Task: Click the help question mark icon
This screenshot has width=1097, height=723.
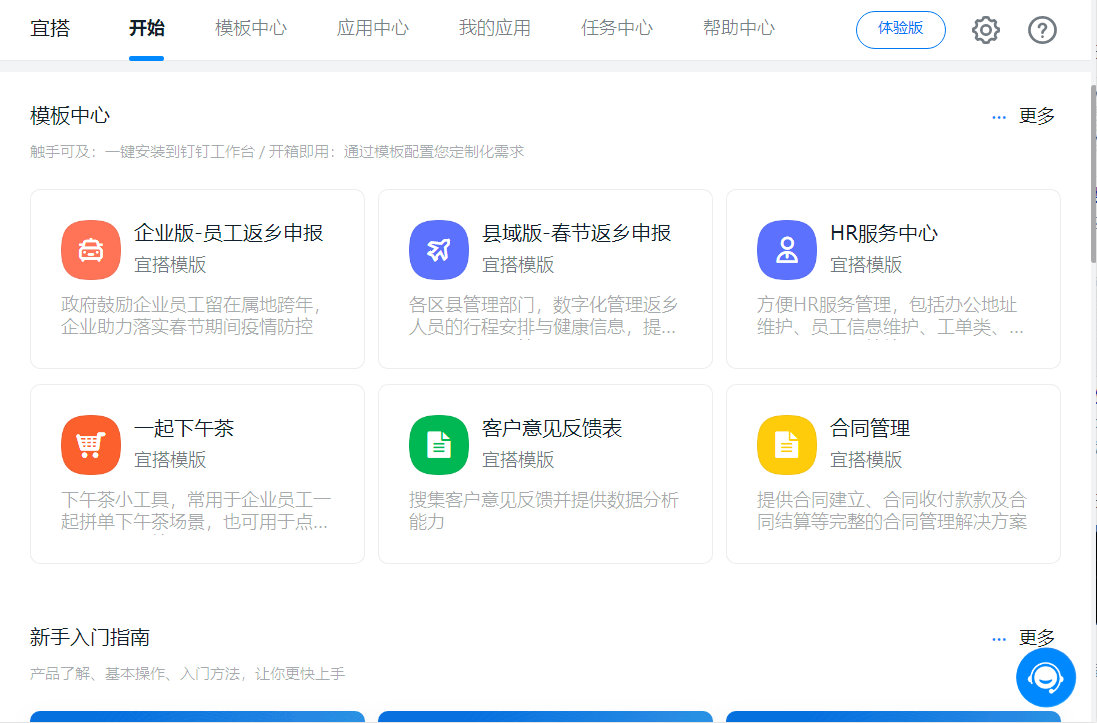Action: click(x=1042, y=30)
